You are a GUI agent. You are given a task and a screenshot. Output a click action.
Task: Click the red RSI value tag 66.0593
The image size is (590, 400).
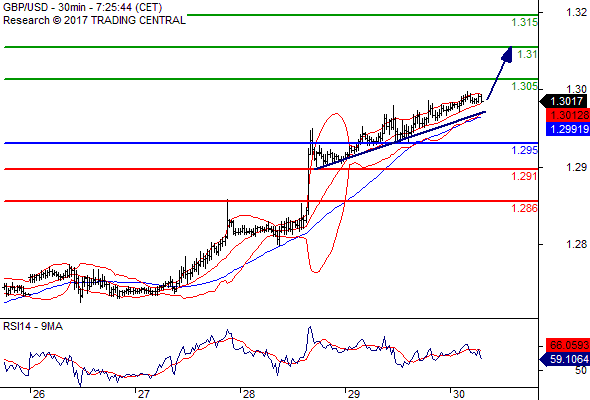click(x=567, y=345)
